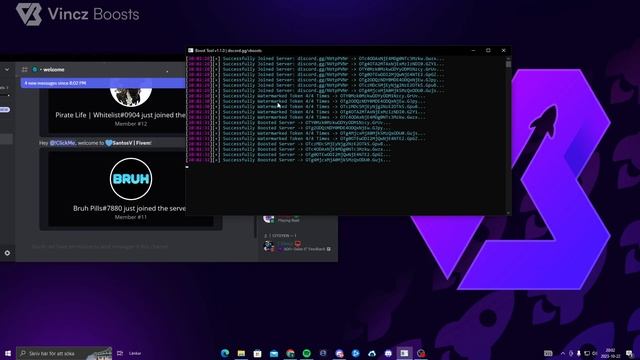Open the Mail app taskbar icon

pyautogui.click(x=274, y=353)
